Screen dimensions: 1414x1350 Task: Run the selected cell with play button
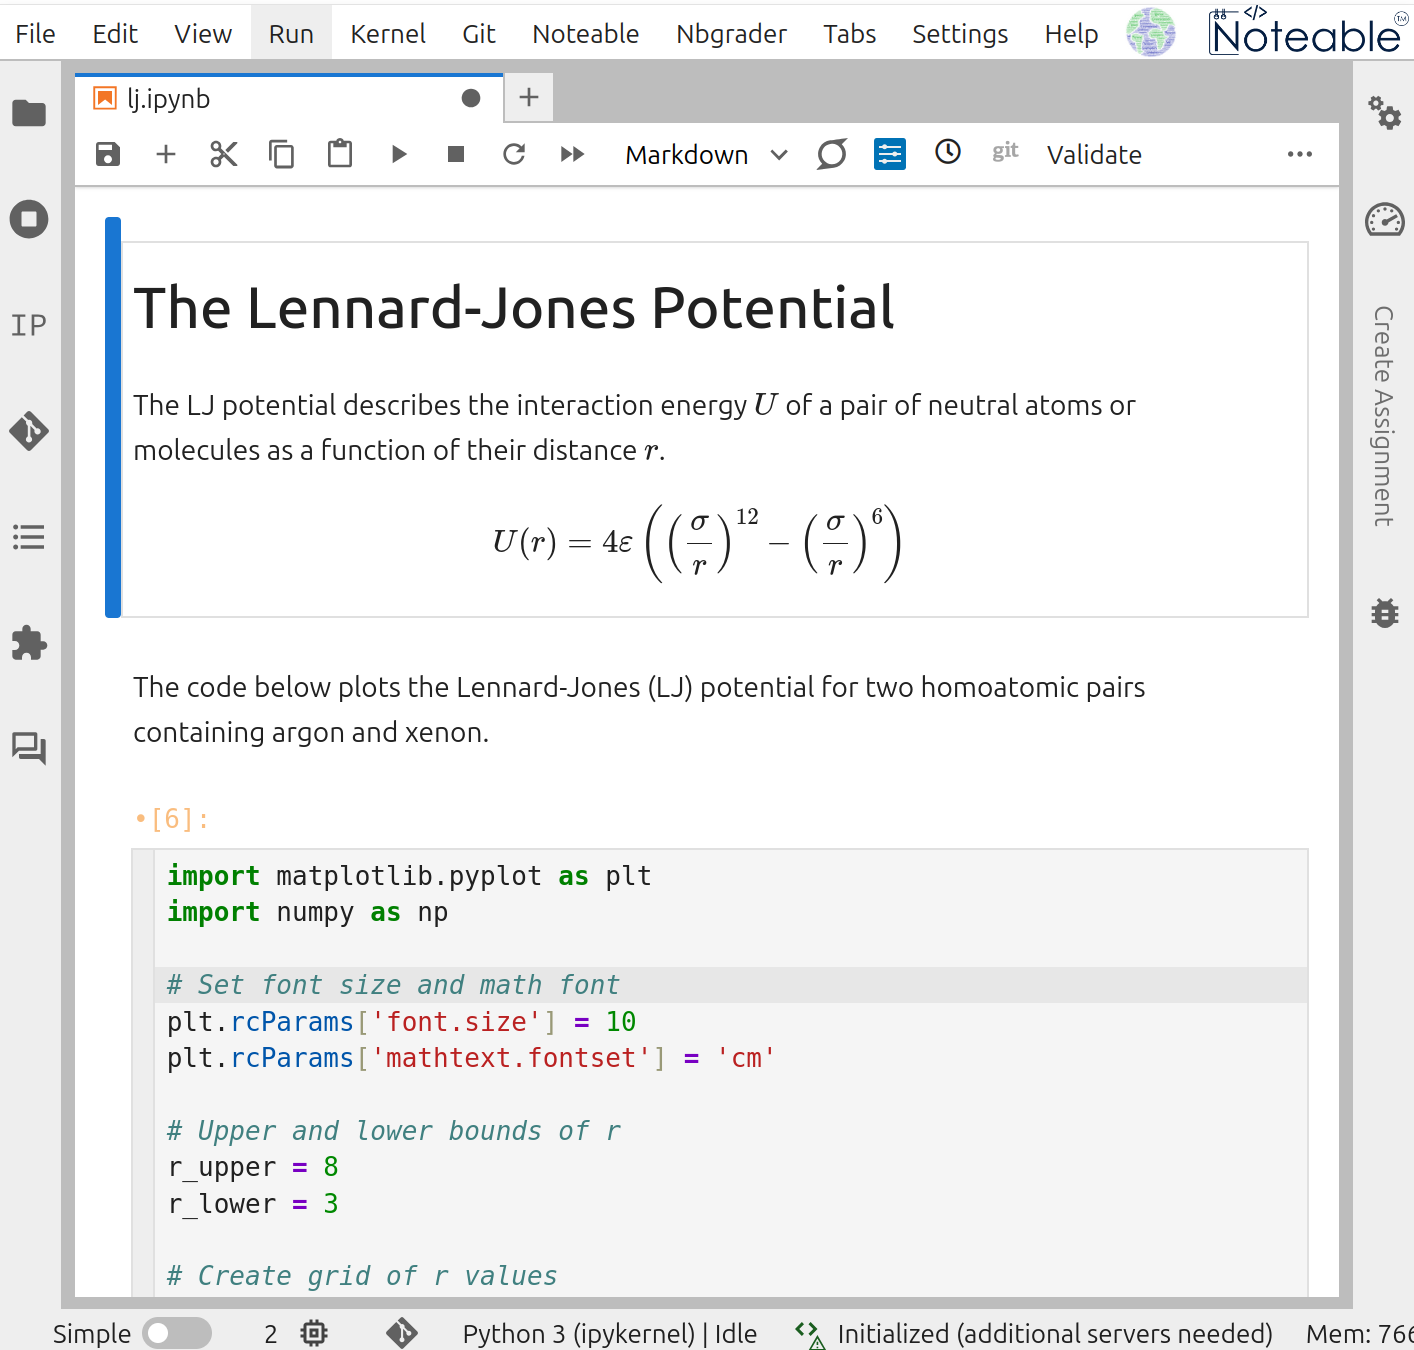coord(399,154)
